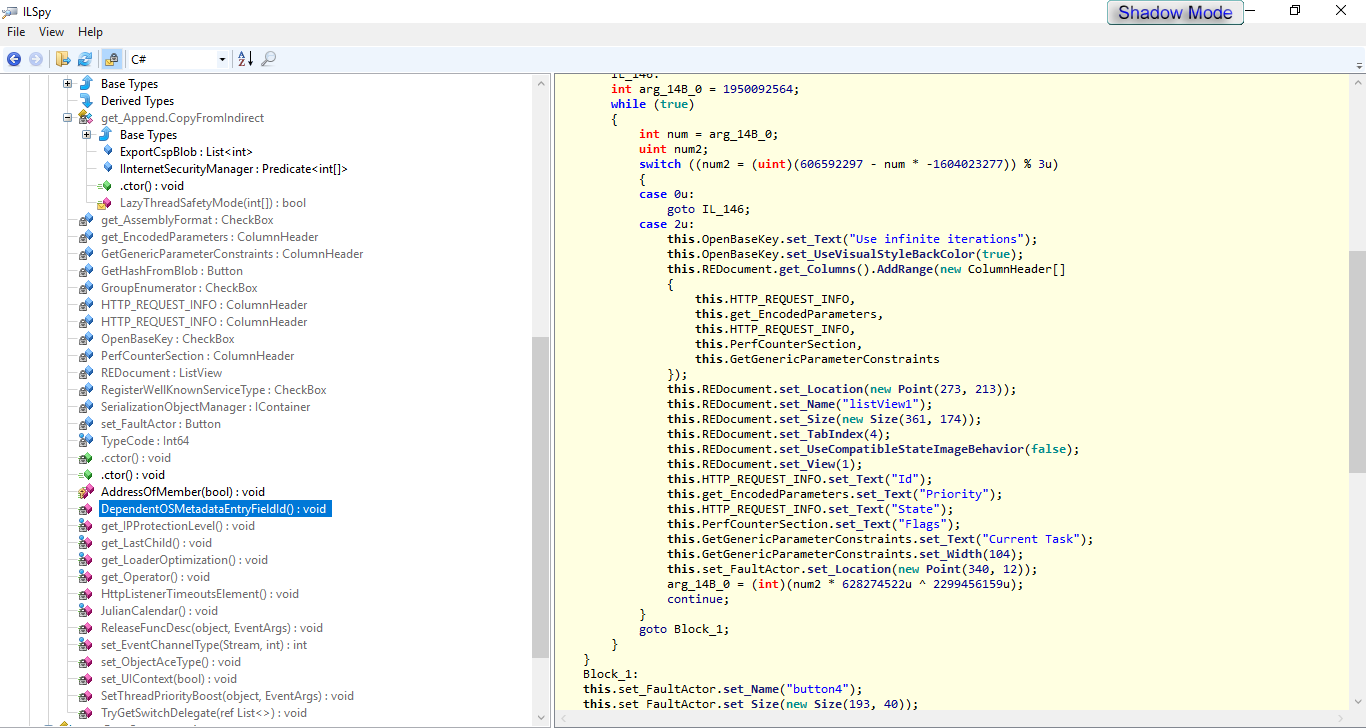Click the Open assembly folder icon

coord(63,59)
